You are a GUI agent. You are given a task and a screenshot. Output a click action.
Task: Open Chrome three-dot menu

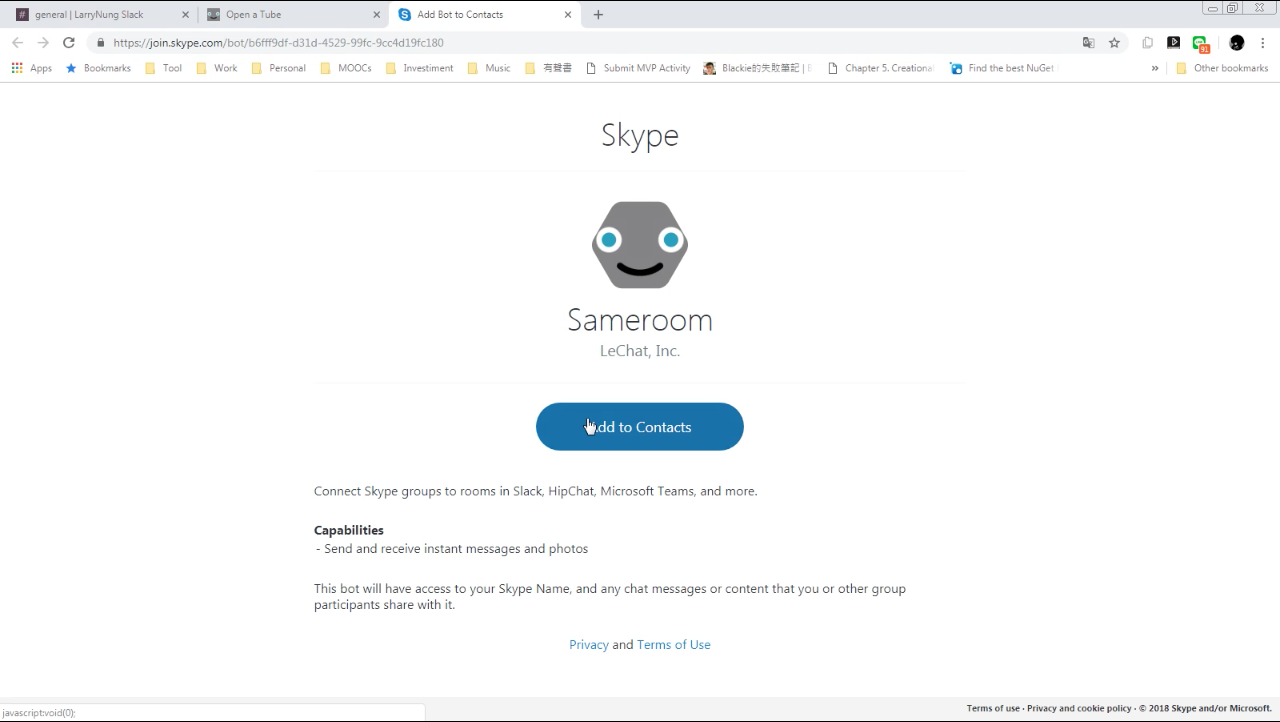pyautogui.click(x=1264, y=43)
